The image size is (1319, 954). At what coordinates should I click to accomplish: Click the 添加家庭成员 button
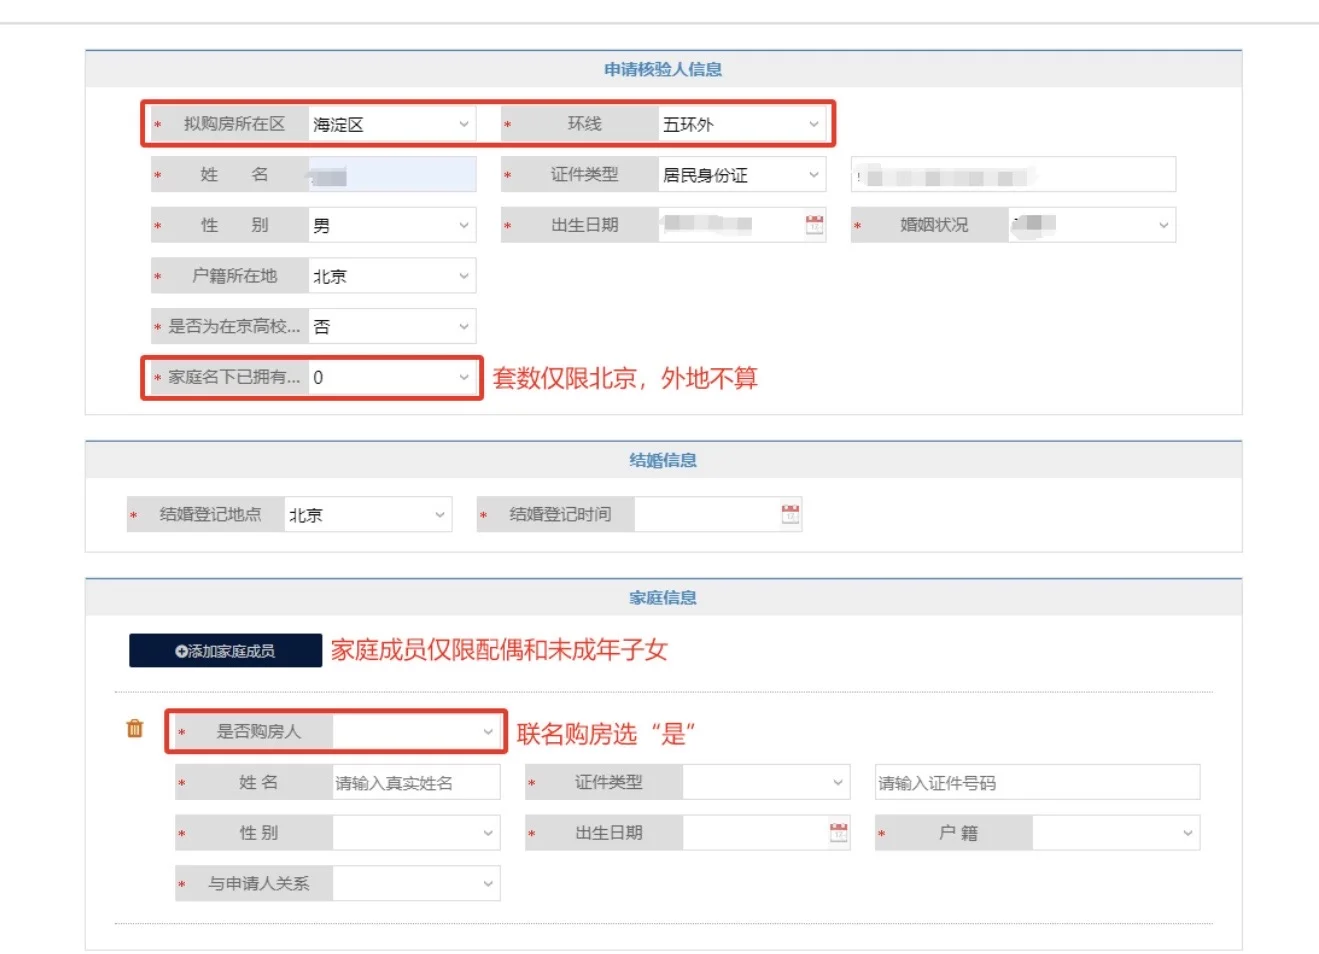click(x=225, y=651)
